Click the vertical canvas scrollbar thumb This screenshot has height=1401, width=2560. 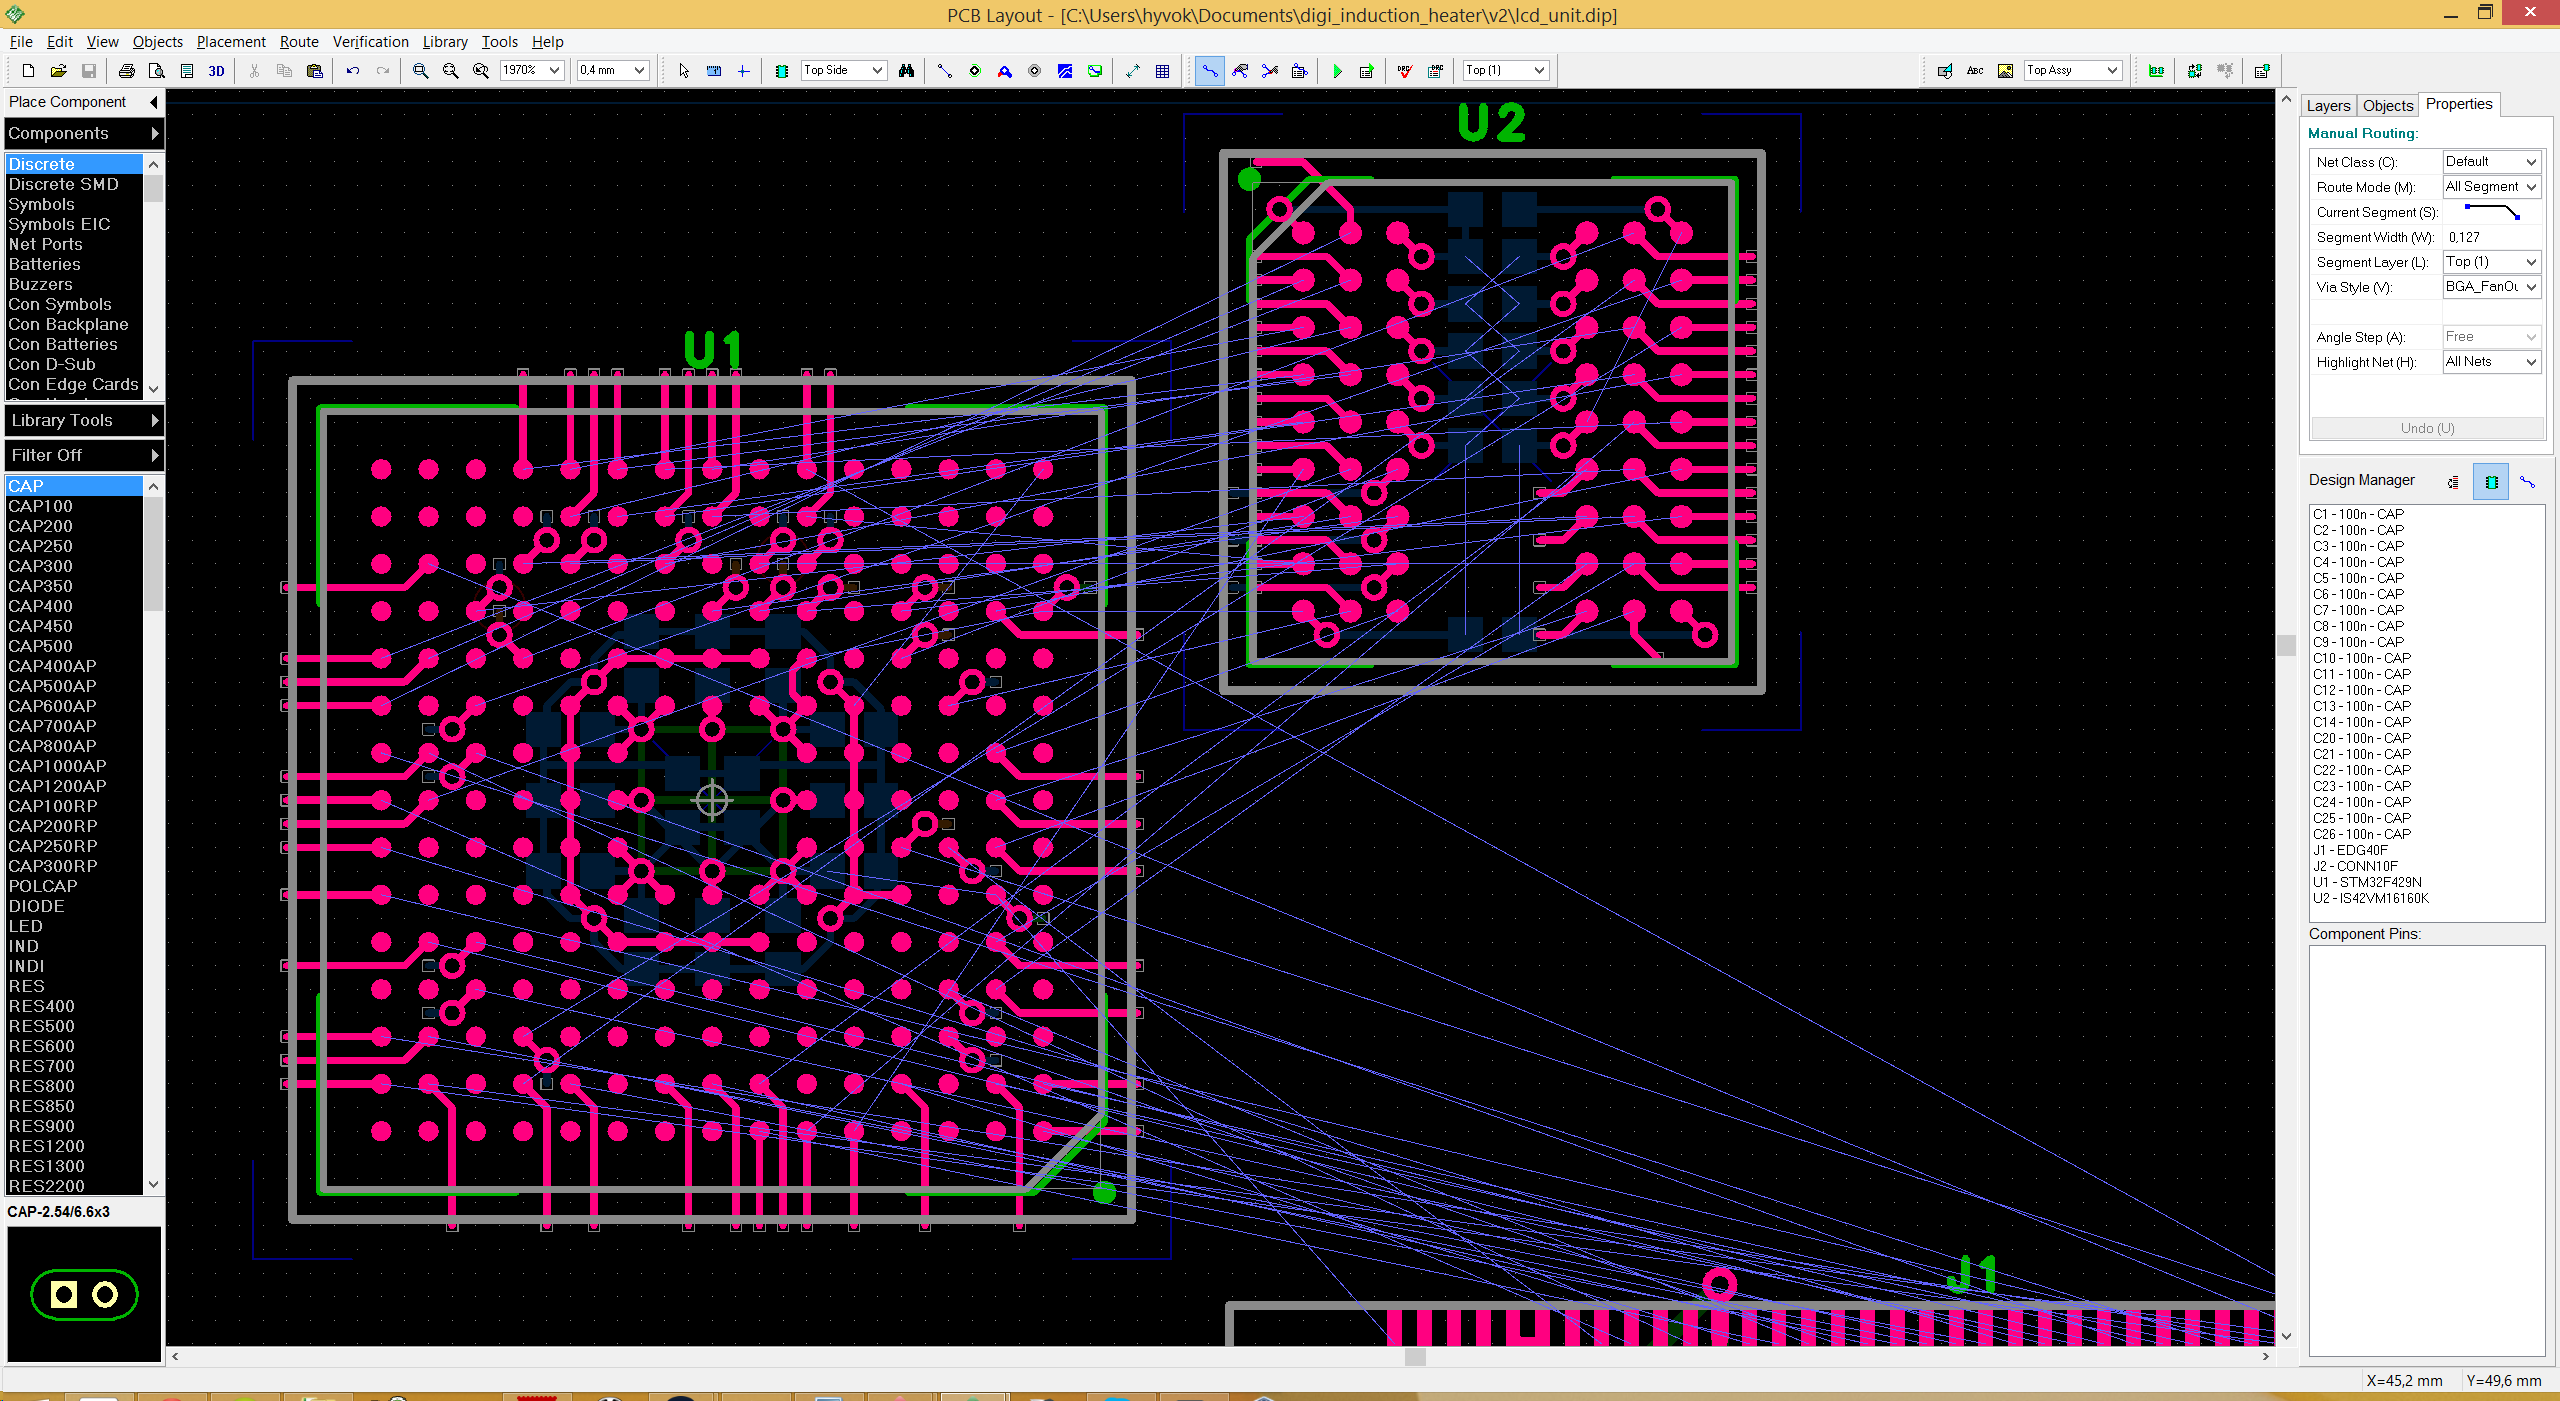2286,645
